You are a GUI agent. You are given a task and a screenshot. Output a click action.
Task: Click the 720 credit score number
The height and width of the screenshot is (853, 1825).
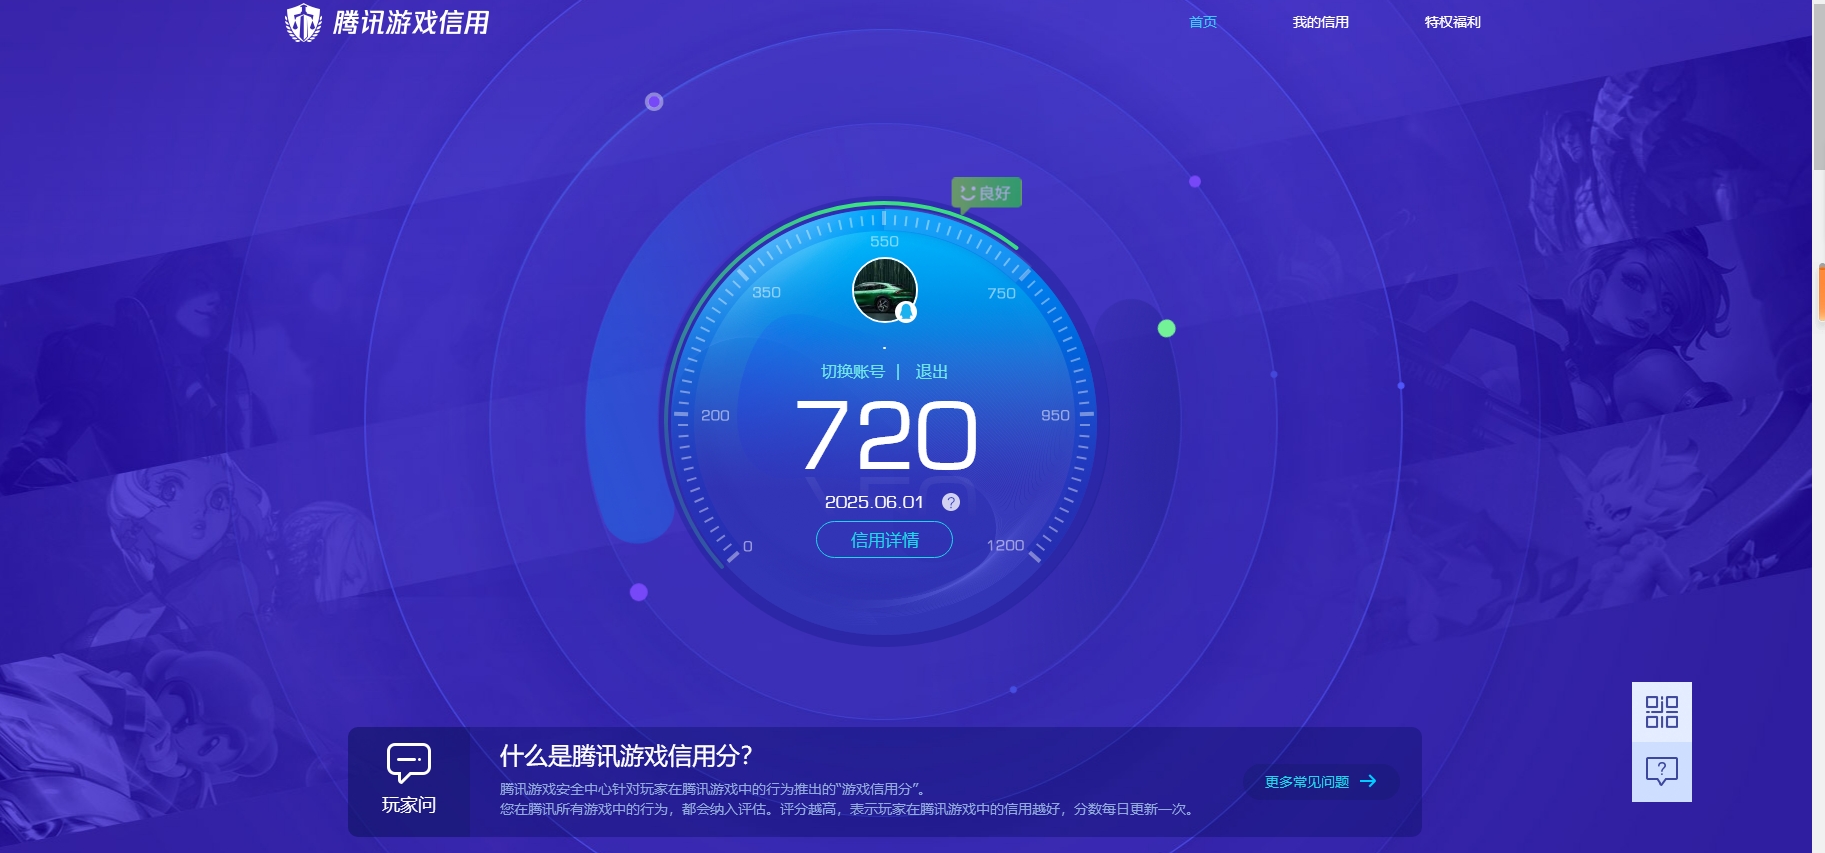coord(886,435)
